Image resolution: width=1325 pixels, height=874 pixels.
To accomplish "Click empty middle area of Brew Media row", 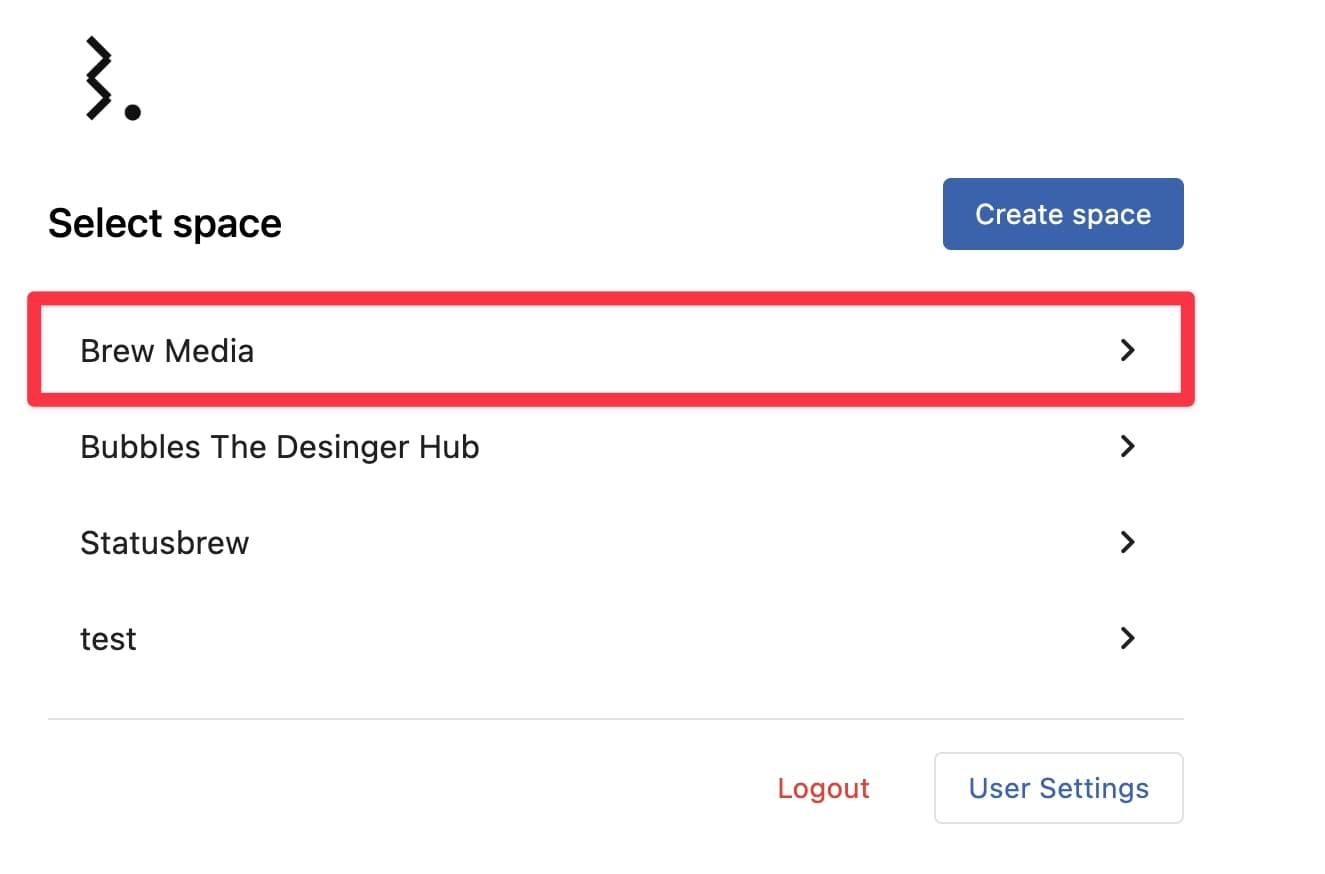I will (x=650, y=351).
